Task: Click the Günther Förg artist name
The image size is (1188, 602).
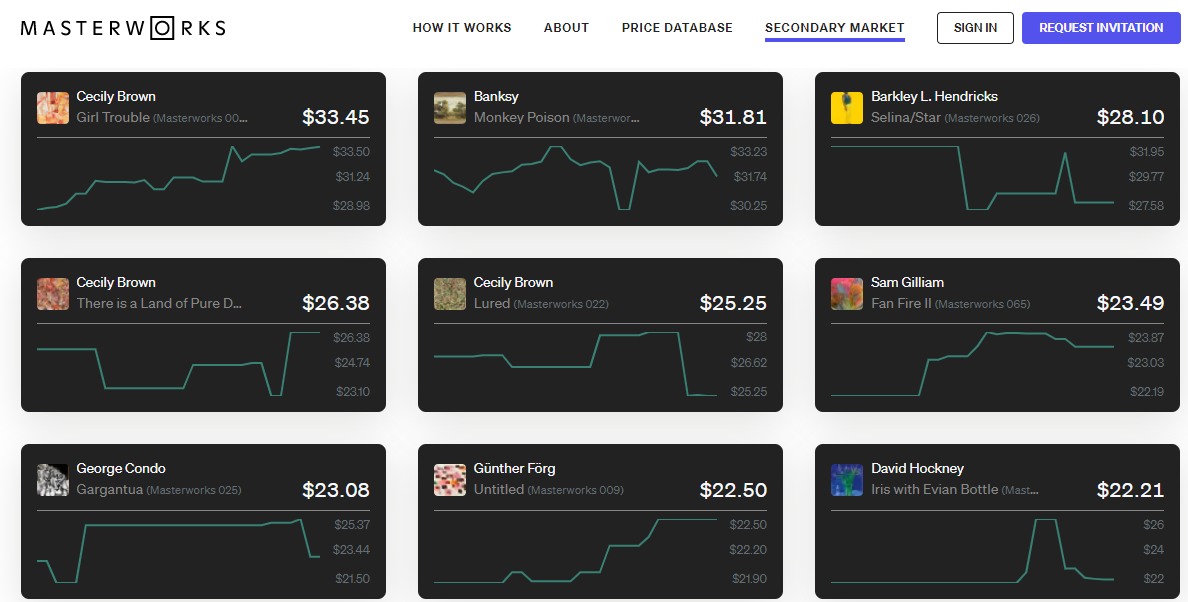Action: [514, 469]
